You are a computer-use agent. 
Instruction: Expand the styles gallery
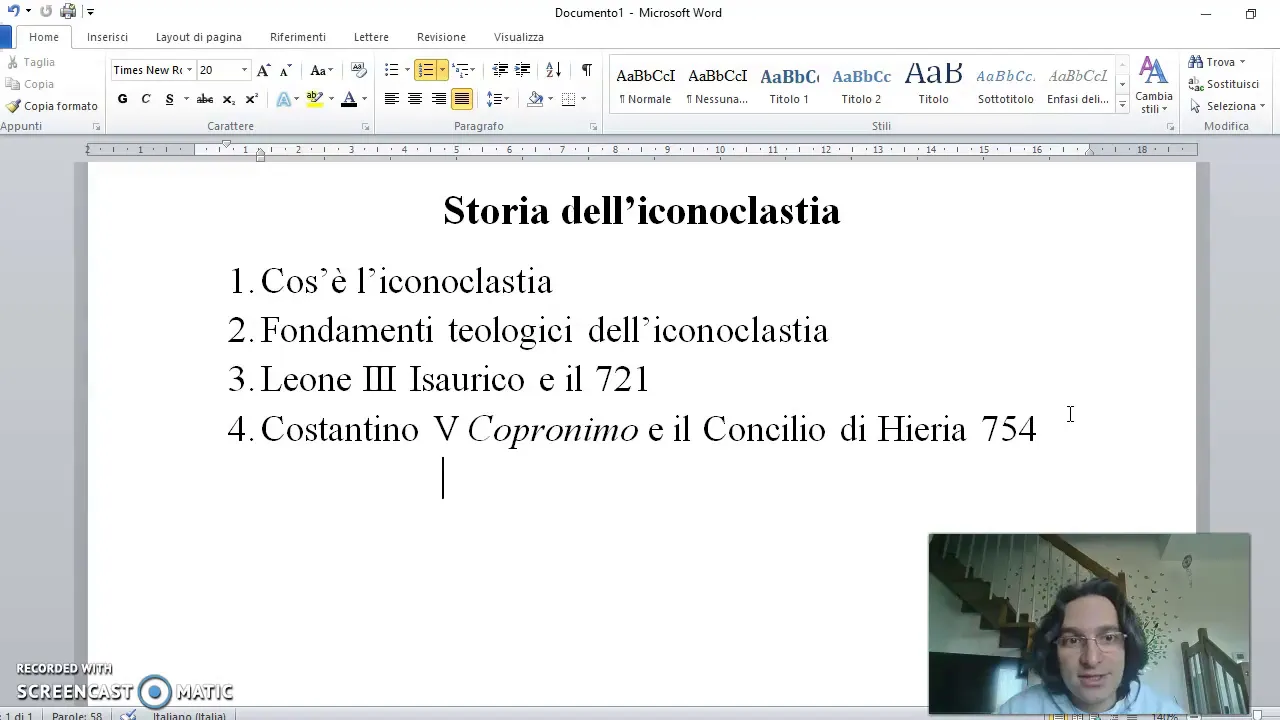tap(1123, 104)
